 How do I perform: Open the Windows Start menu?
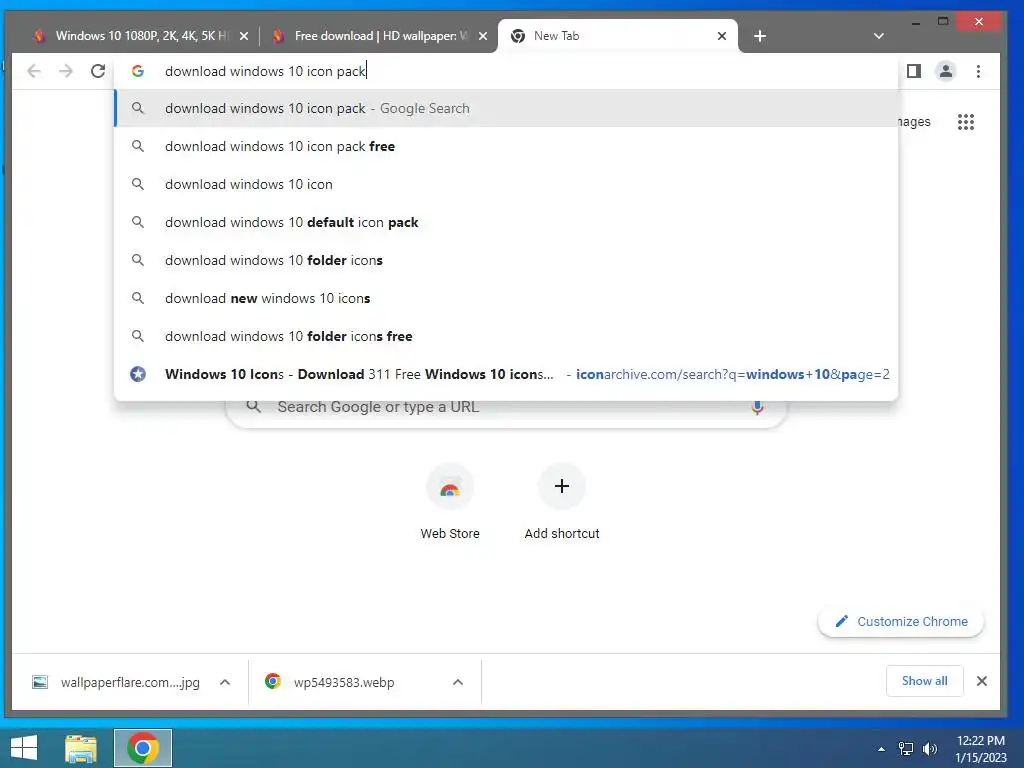24,748
